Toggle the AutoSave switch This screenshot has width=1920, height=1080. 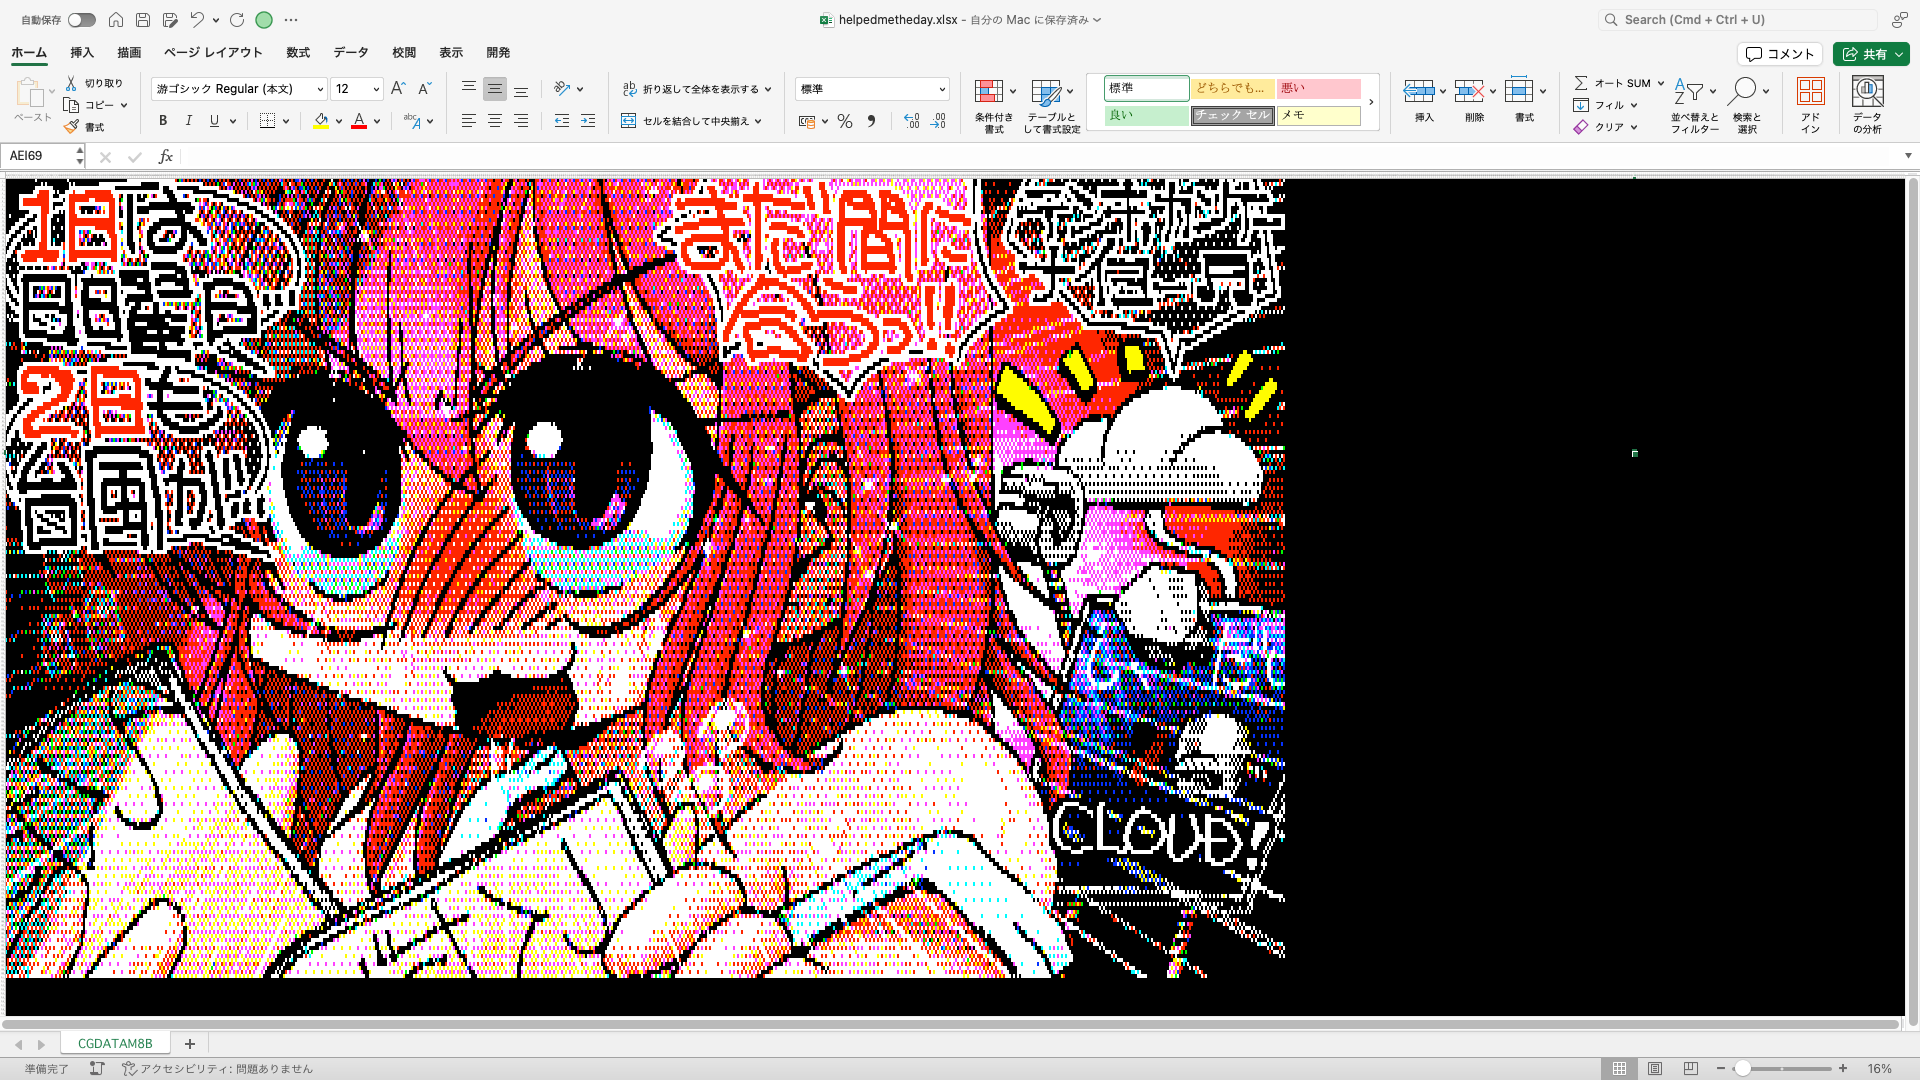point(82,20)
